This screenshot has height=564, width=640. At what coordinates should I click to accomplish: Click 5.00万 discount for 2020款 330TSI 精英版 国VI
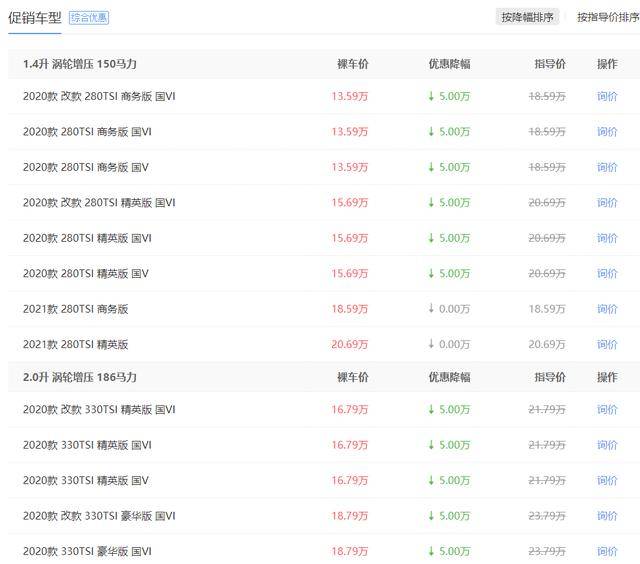click(x=449, y=445)
